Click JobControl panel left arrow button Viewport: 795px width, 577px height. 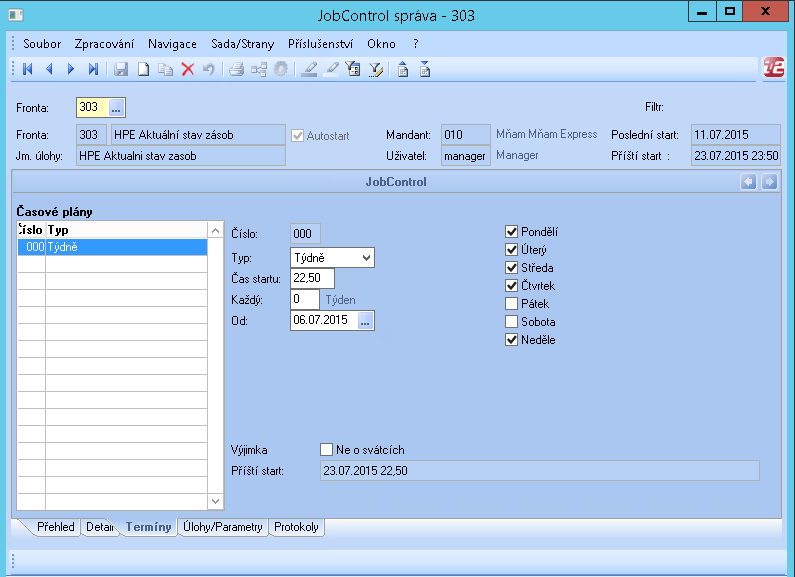point(748,182)
